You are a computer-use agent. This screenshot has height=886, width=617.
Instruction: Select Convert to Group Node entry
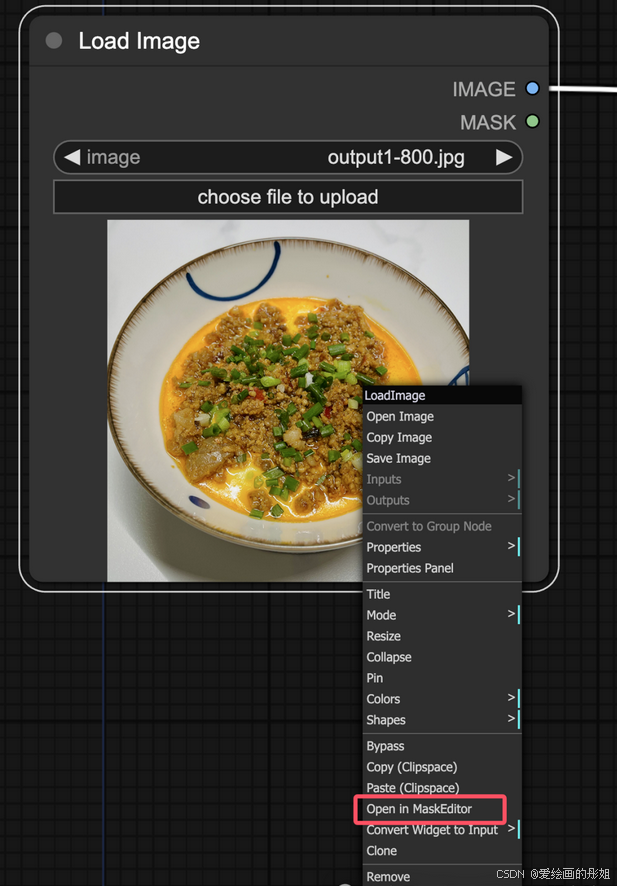coord(441,526)
